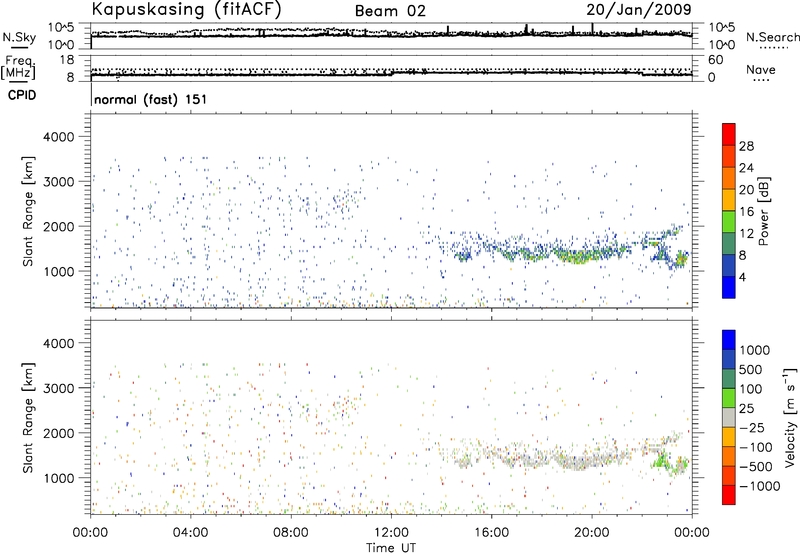Screen dimensions: 800x554
Task: Click the 'Time UT' axis label
Action: [x=391, y=548]
